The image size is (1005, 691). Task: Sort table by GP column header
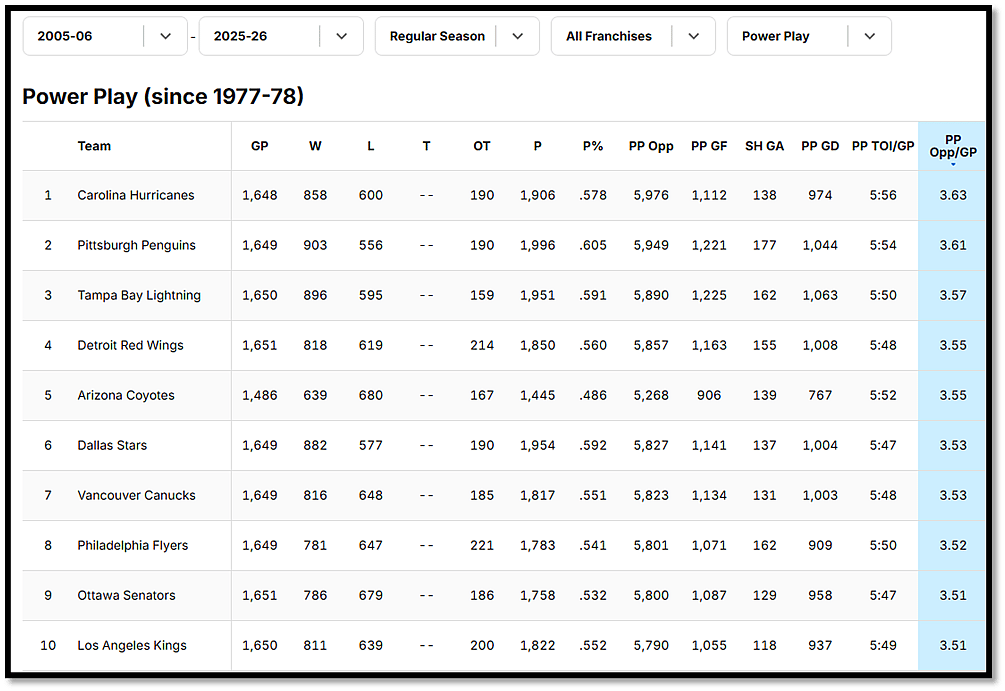click(260, 146)
